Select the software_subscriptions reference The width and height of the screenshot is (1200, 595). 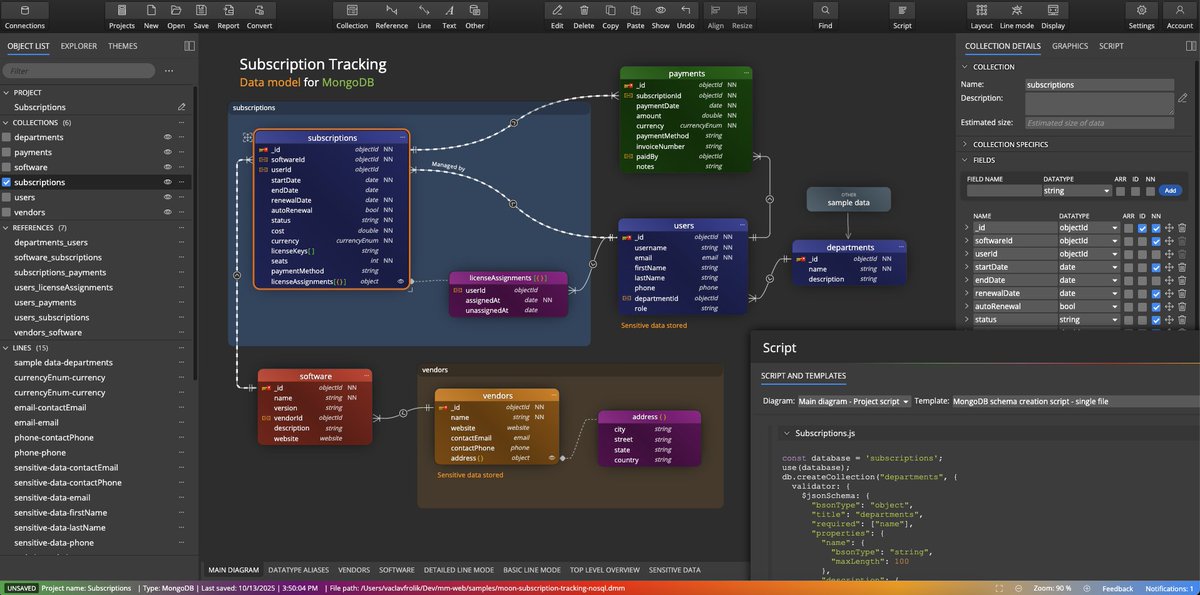[x=58, y=258]
